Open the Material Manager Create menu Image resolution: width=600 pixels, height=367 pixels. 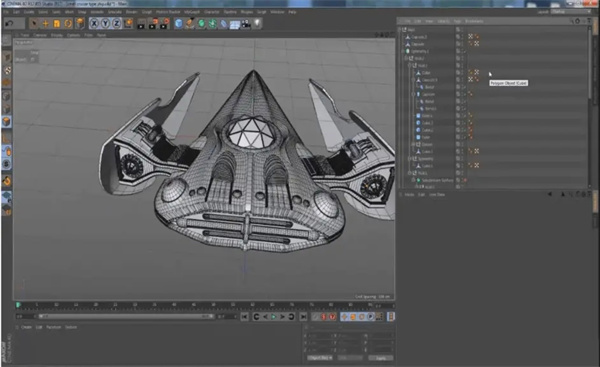(x=26, y=327)
